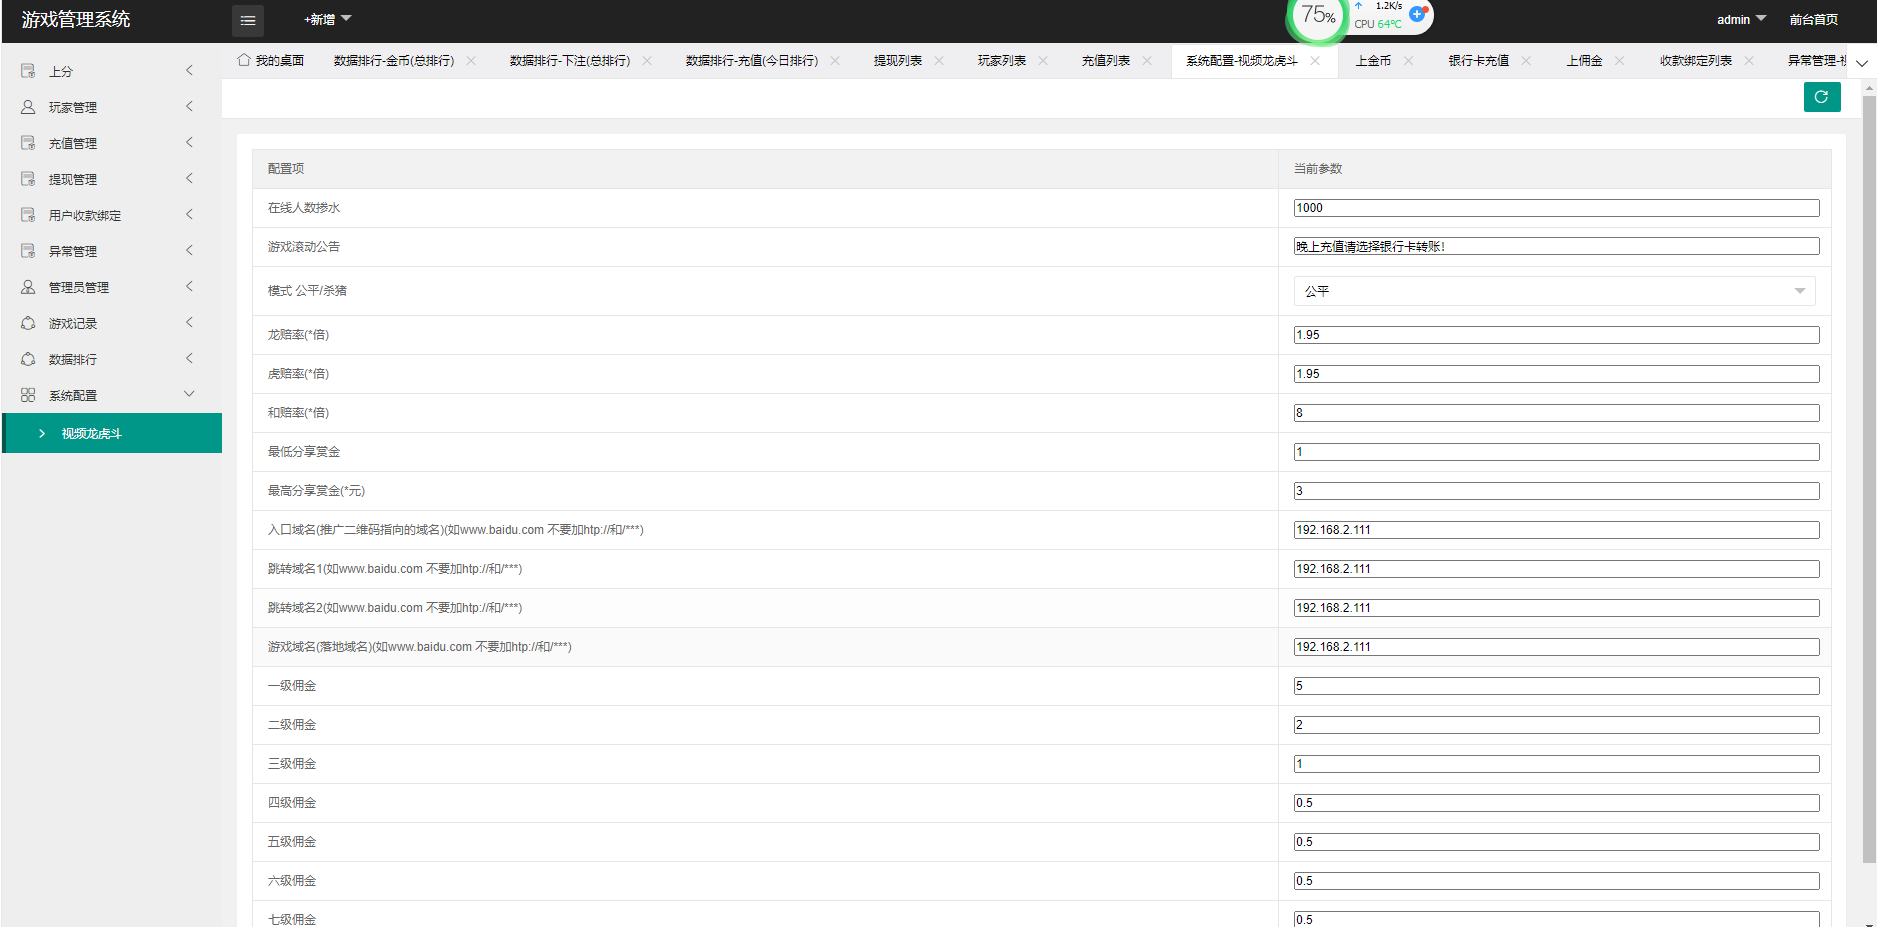Click the 我的桌面 home tab icon

click(x=243, y=60)
